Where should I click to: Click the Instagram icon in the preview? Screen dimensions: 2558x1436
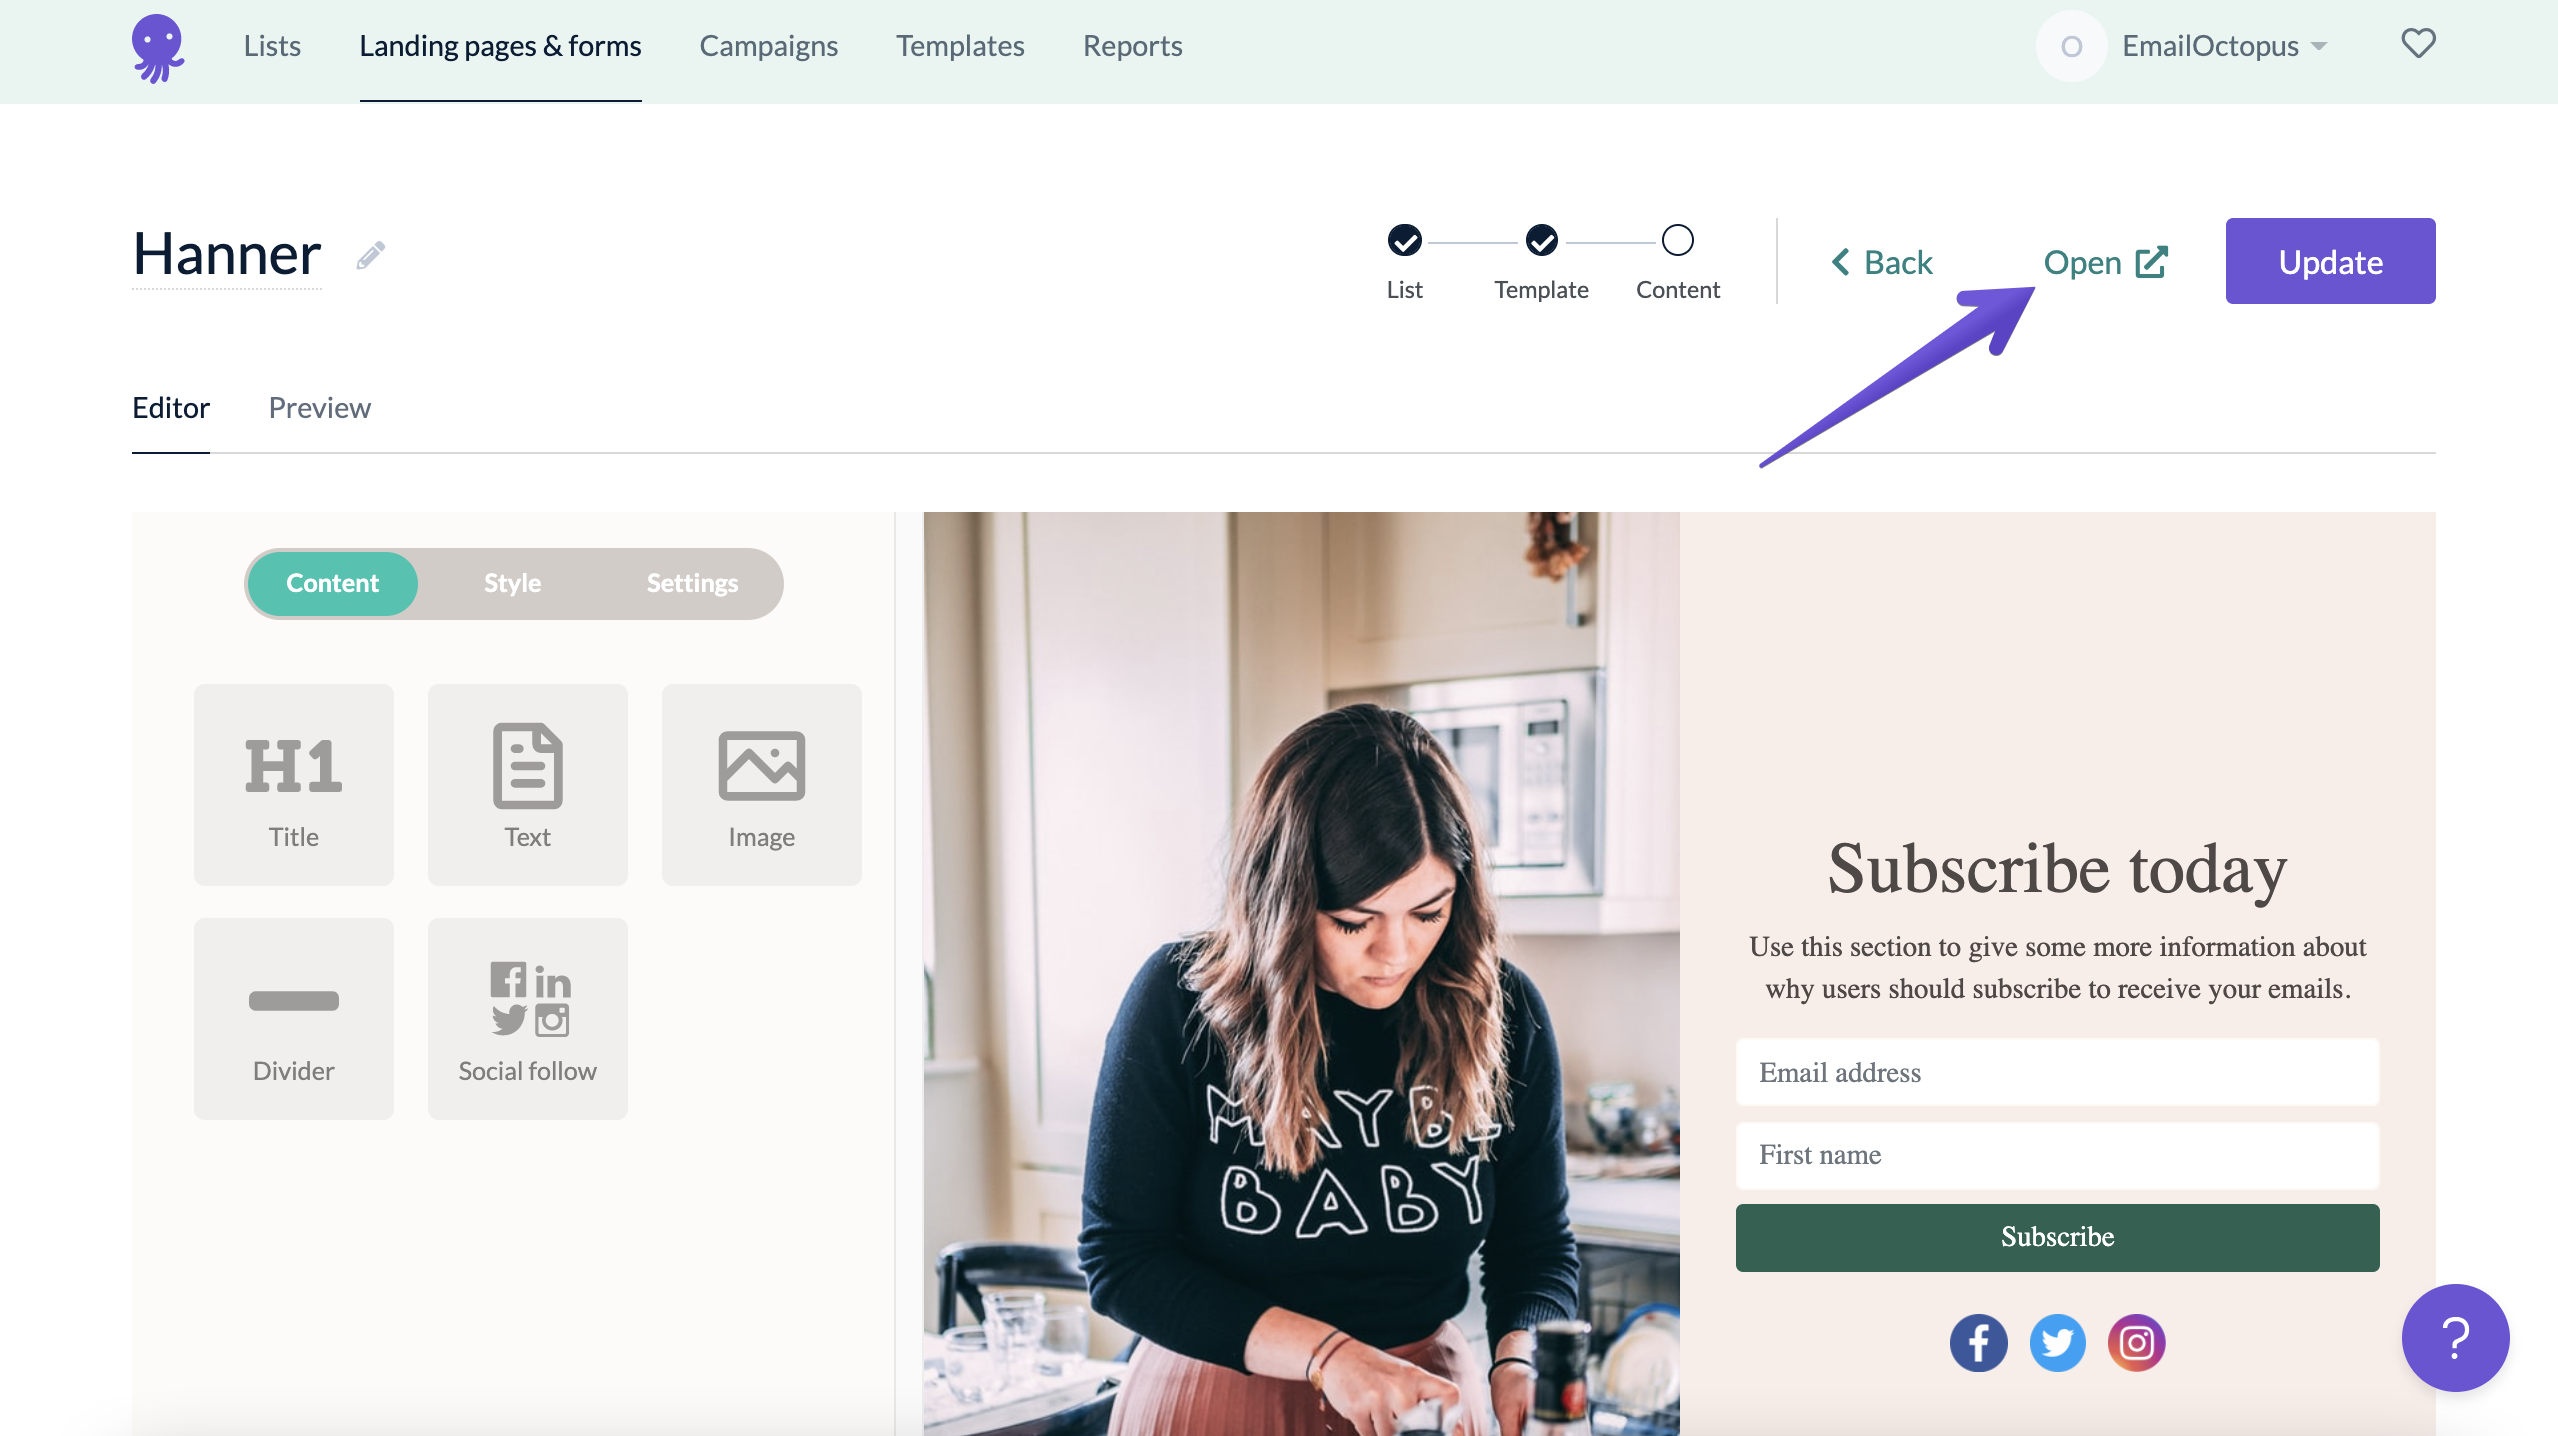click(x=2137, y=1342)
